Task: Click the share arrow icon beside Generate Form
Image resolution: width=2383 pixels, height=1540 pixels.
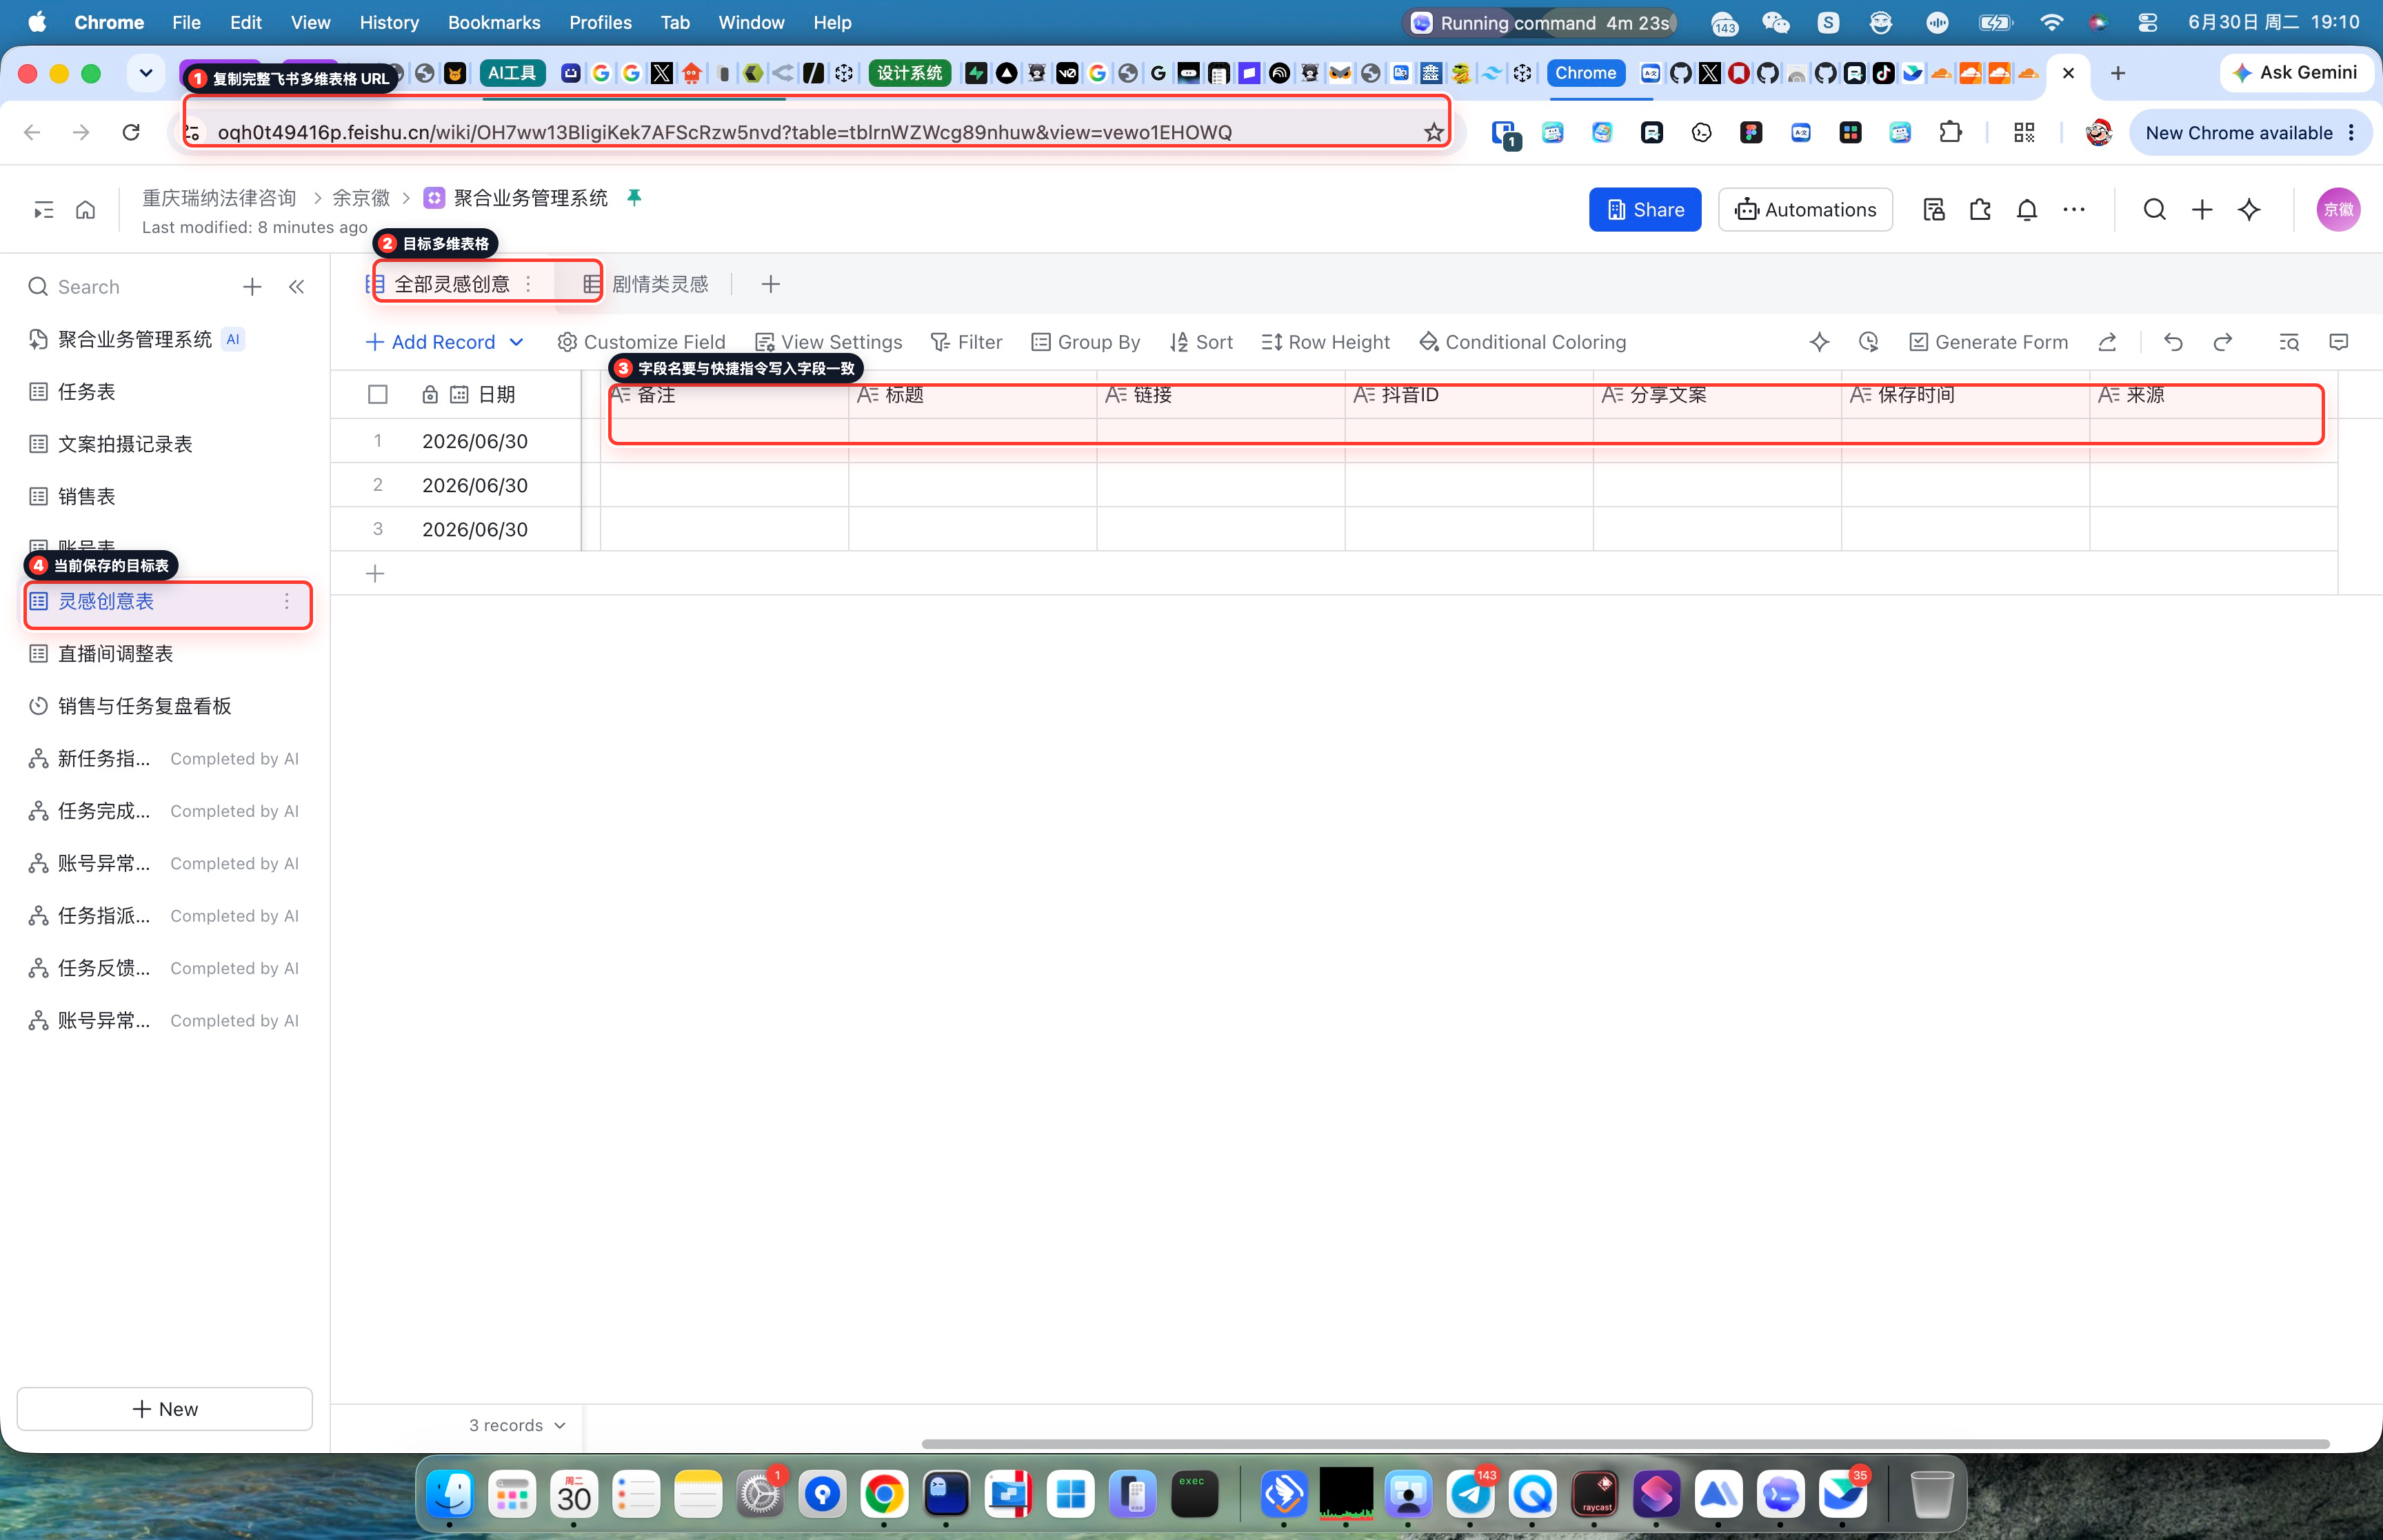Action: [x=2107, y=342]
